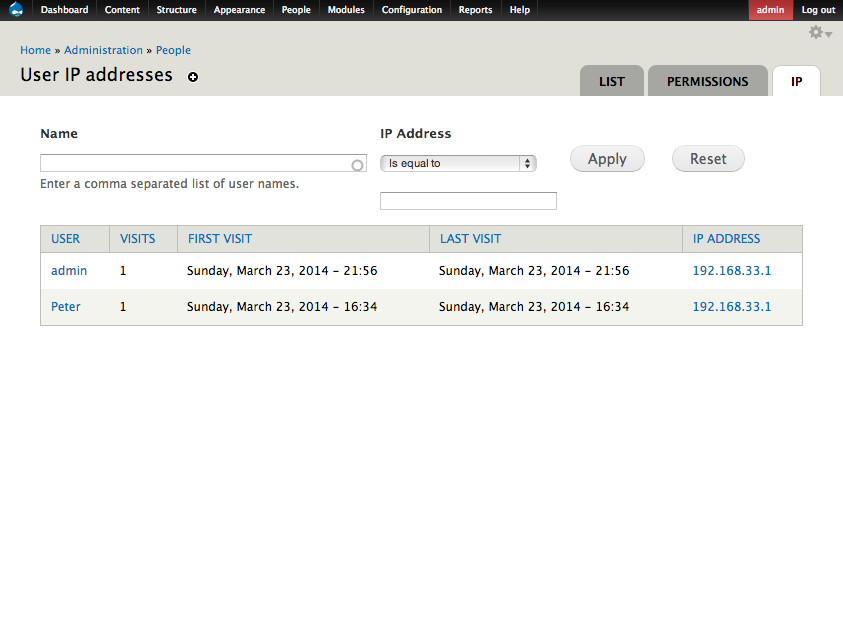843x634 pixels.
Task: Open the gear settings menu icon
Action: [x=820, y=33]
